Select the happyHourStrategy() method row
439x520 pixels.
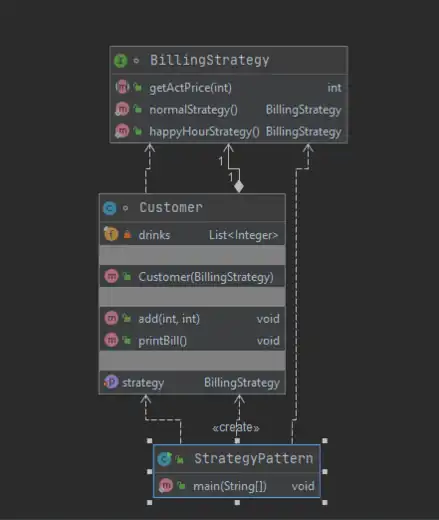click(x=229, y=131)
